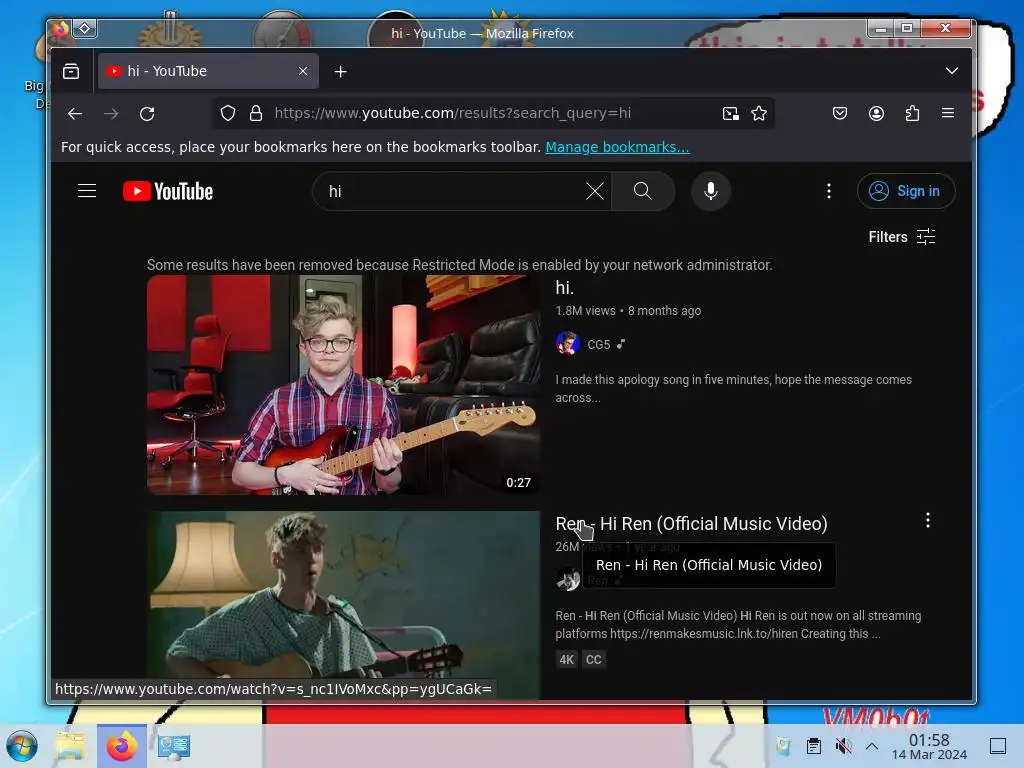Toggle muted volume tray icon
Image resolution: width=1024 pixels, height=768 pixels.
tap(843, 746)
